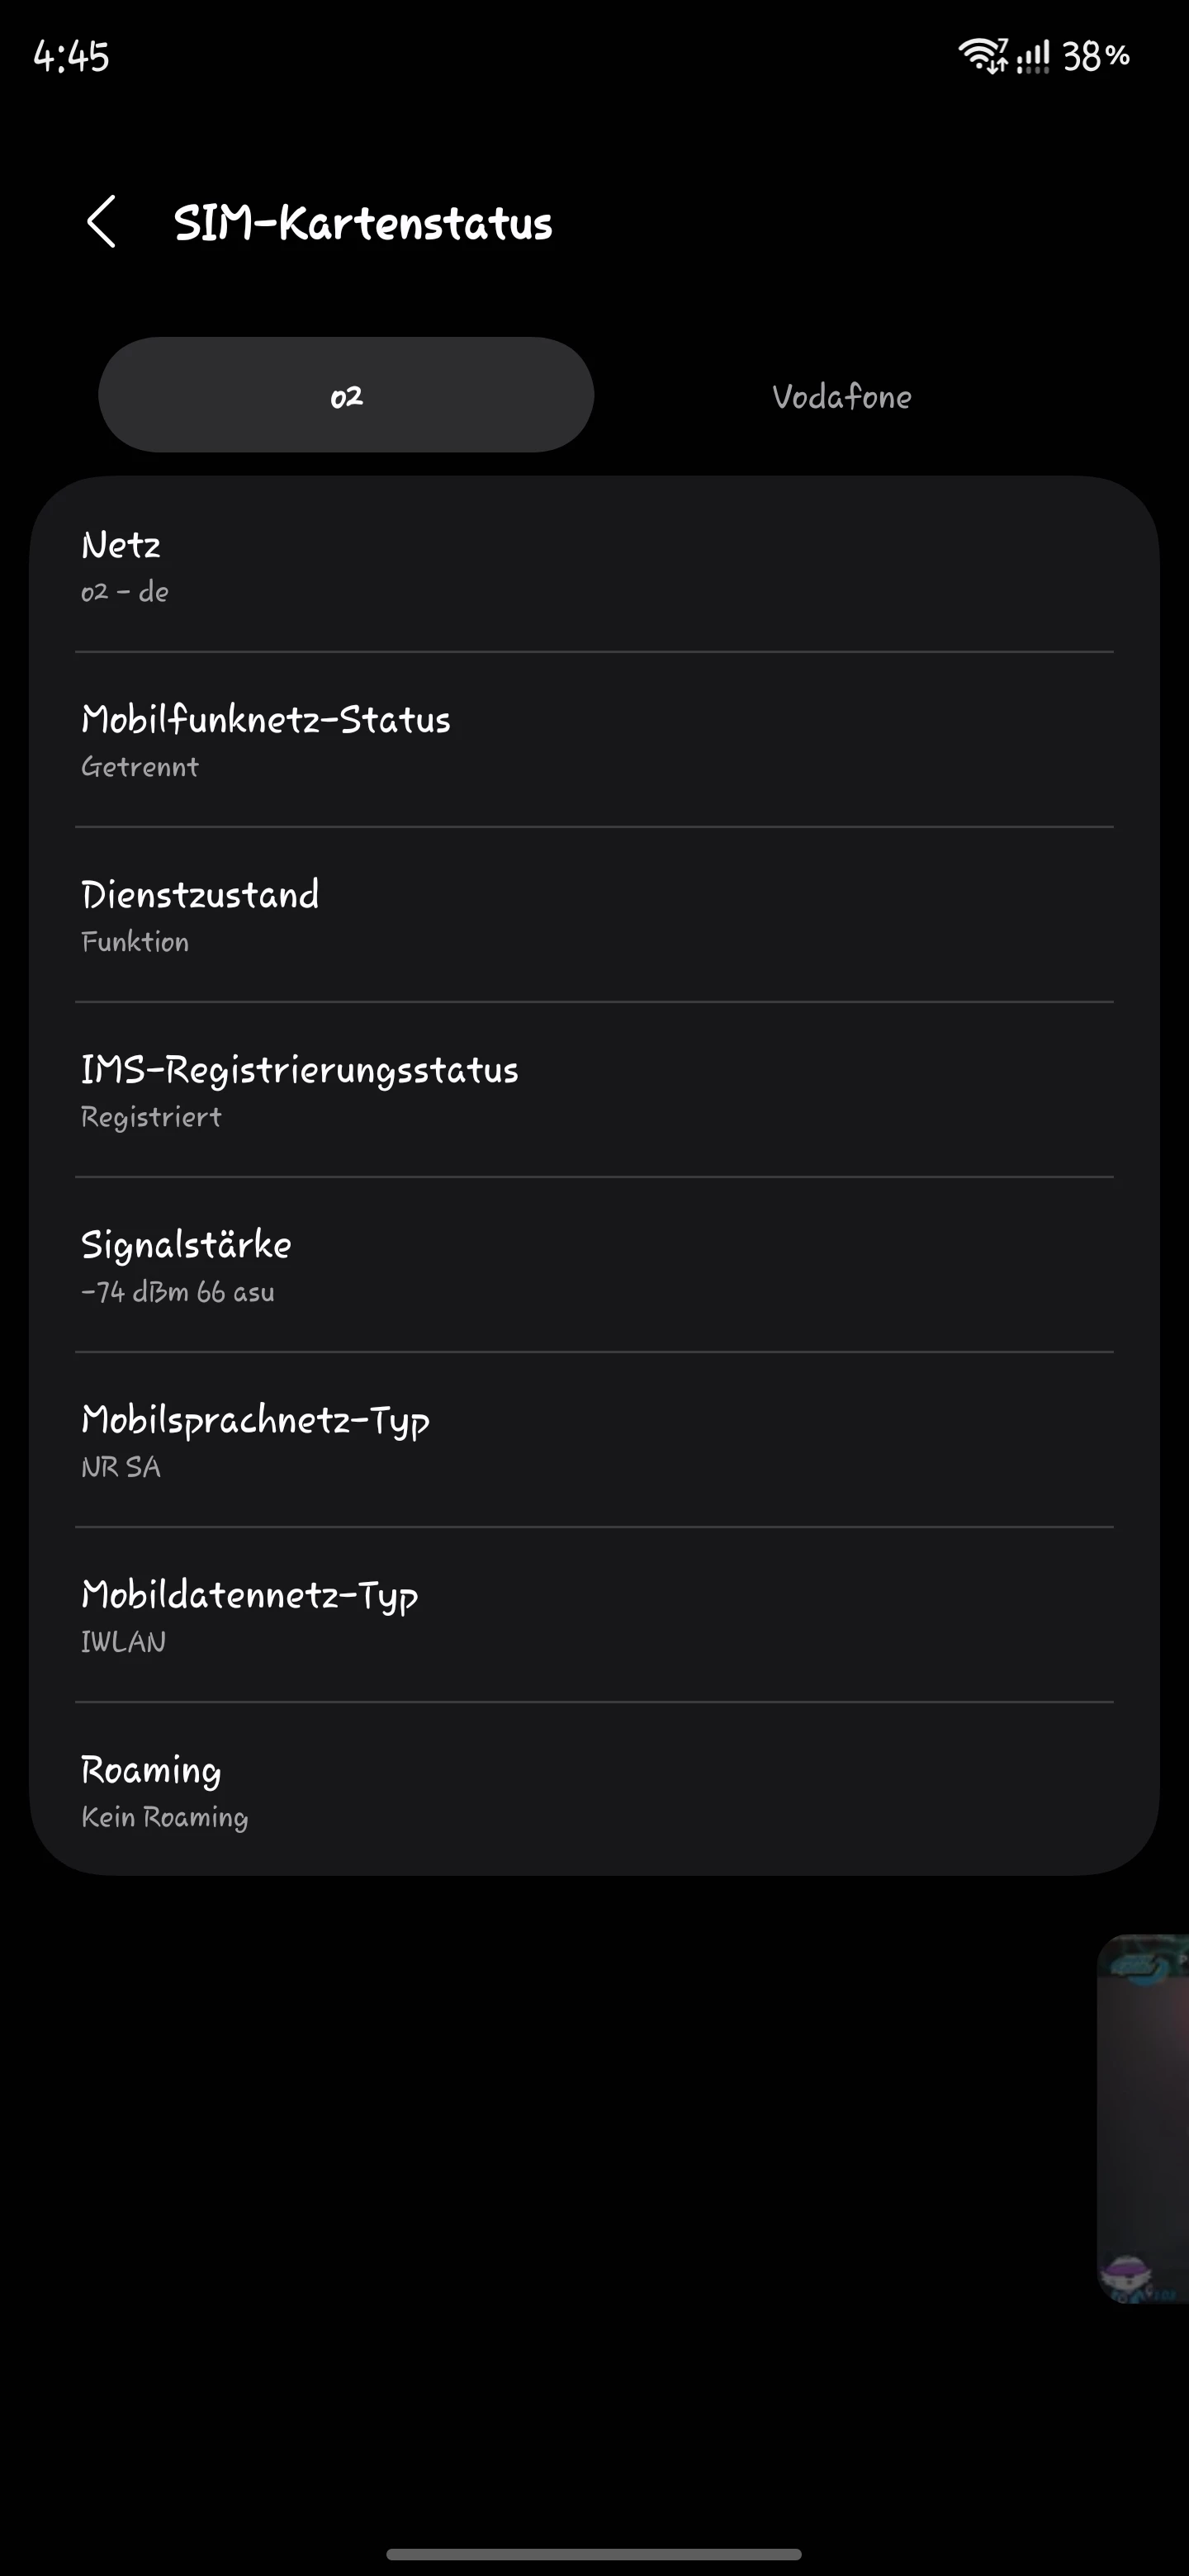
Task: Switch to the Vodafone SIM tab
Action: pos(841,396)
